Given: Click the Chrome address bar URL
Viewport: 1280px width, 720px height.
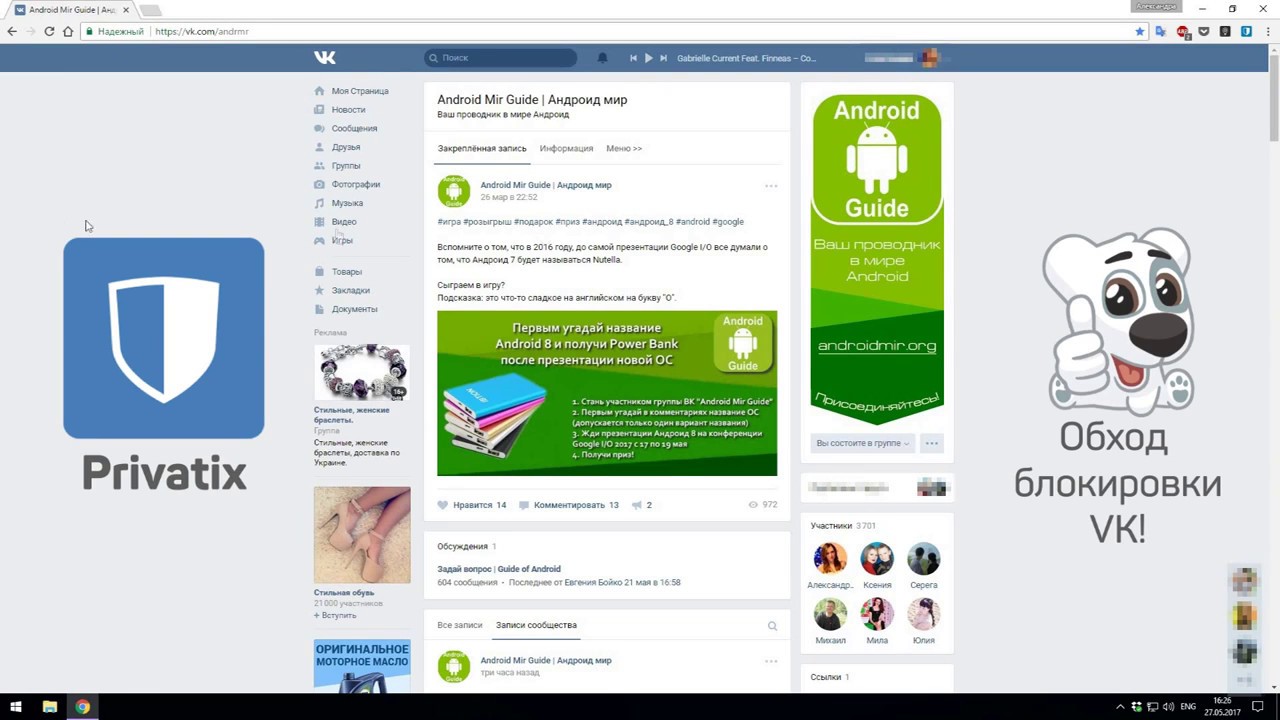Looking at the screenshot, I should pos(202,32).
